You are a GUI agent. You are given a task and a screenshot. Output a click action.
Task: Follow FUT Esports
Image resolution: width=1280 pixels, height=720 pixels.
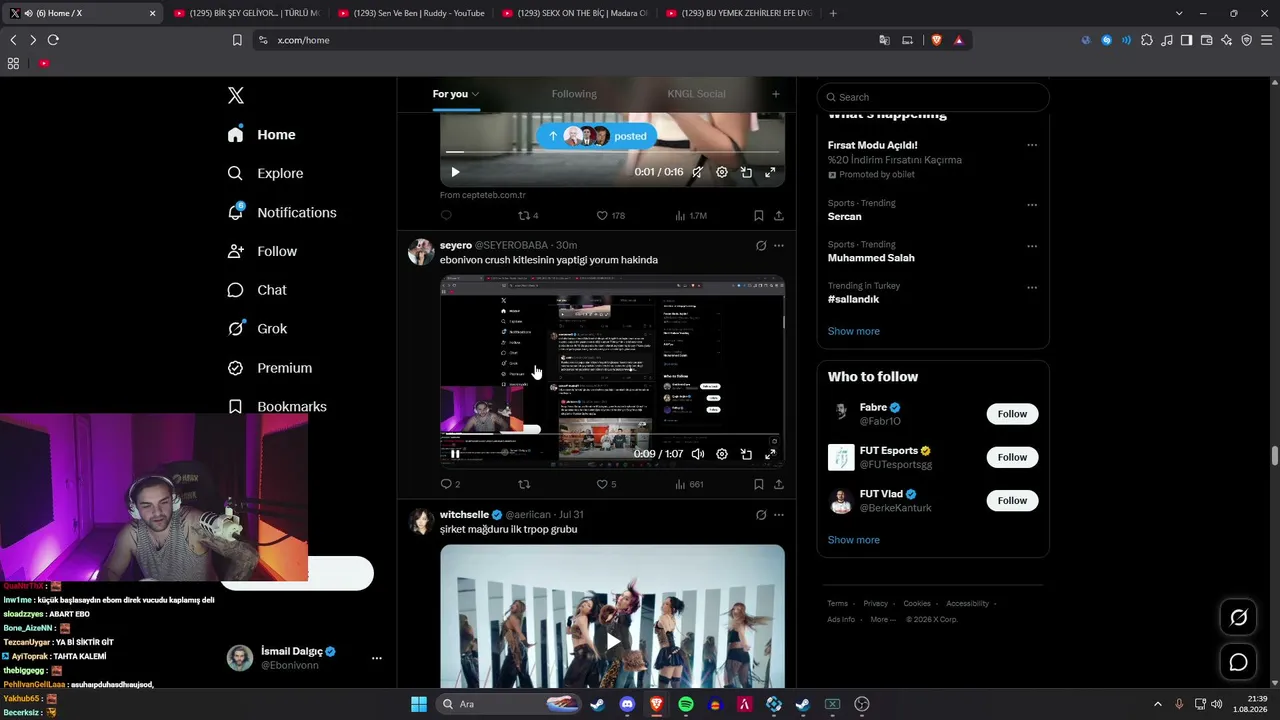coord(1012,457)
